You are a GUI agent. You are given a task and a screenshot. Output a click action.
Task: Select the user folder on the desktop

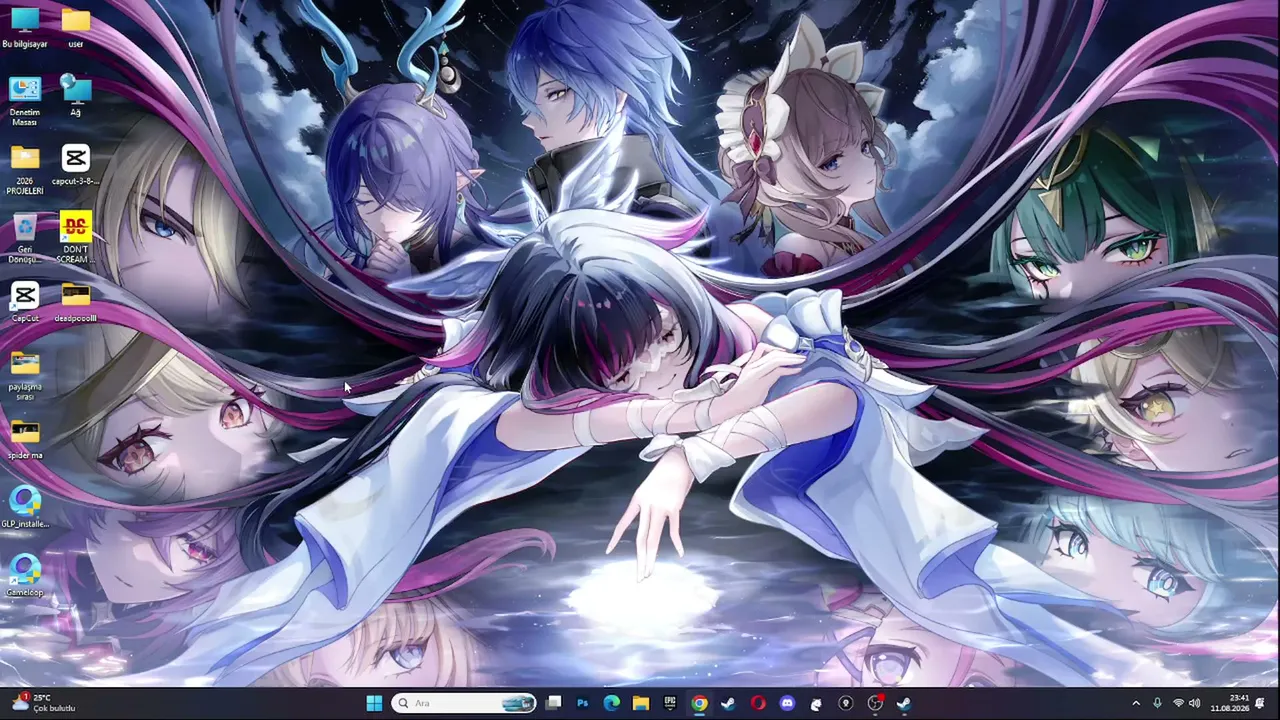tap(75, 27)
